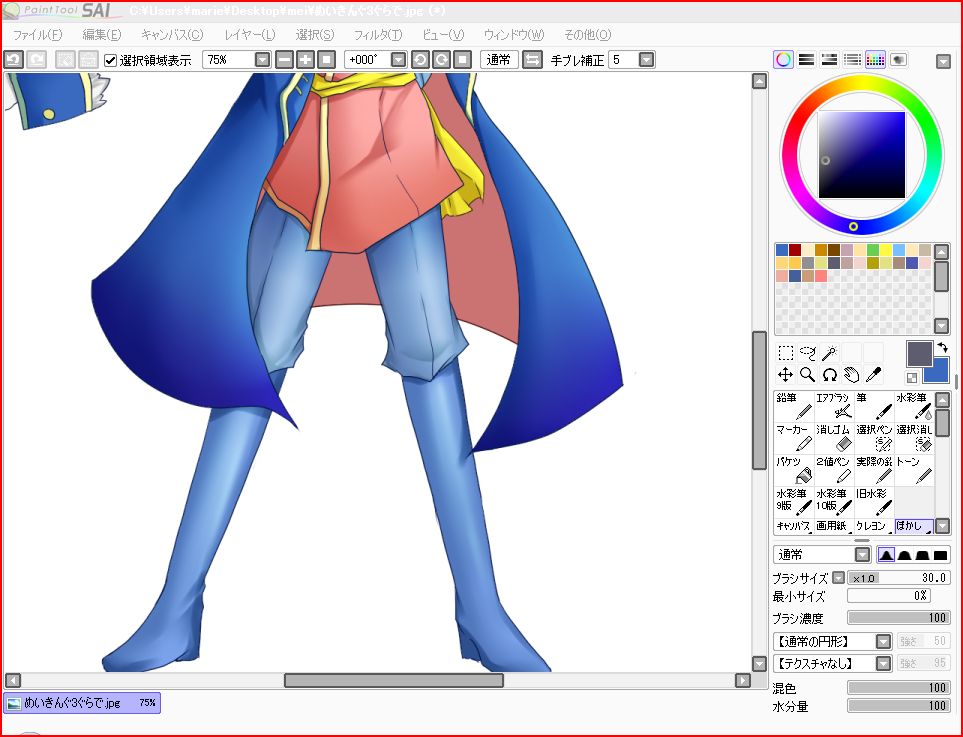Choose the 2値ペン binary pen tool
This screenshot has width=963, height=737.
point(833,470)
